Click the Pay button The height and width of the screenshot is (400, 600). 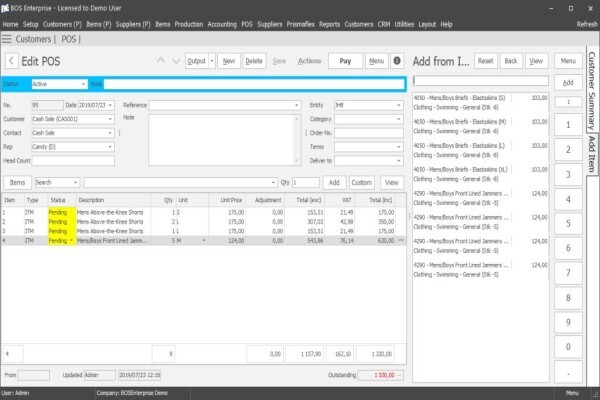click(x=345, y=61)
